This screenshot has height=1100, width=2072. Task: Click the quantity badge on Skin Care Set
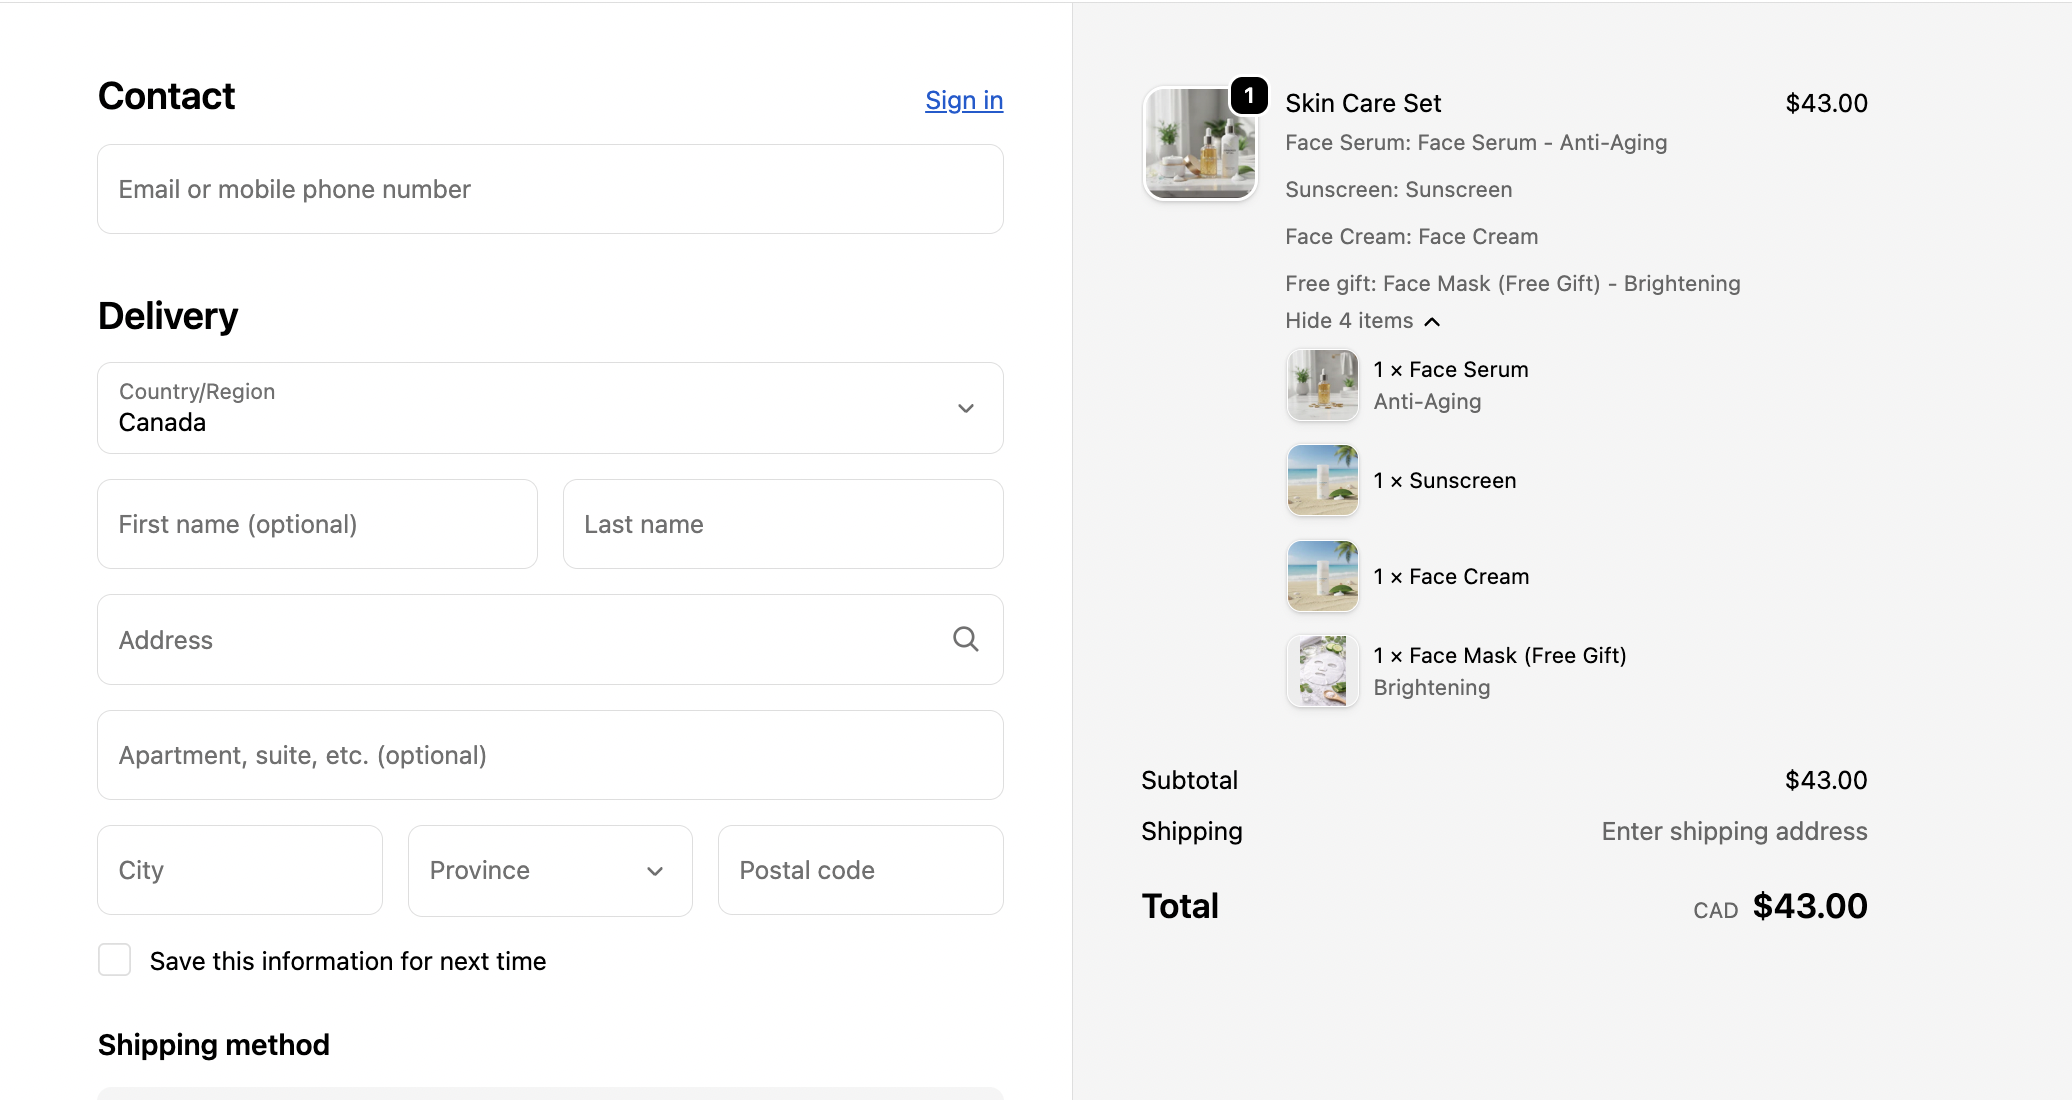point(1248,96)
